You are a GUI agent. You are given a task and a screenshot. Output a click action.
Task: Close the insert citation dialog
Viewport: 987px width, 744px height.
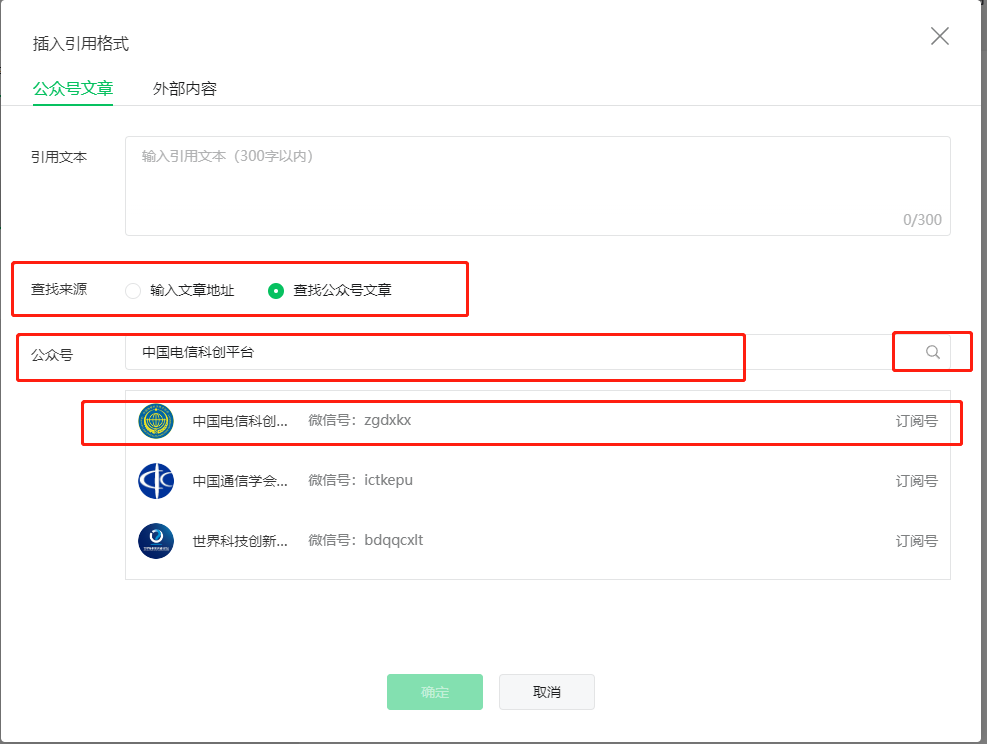coord(939,36)
